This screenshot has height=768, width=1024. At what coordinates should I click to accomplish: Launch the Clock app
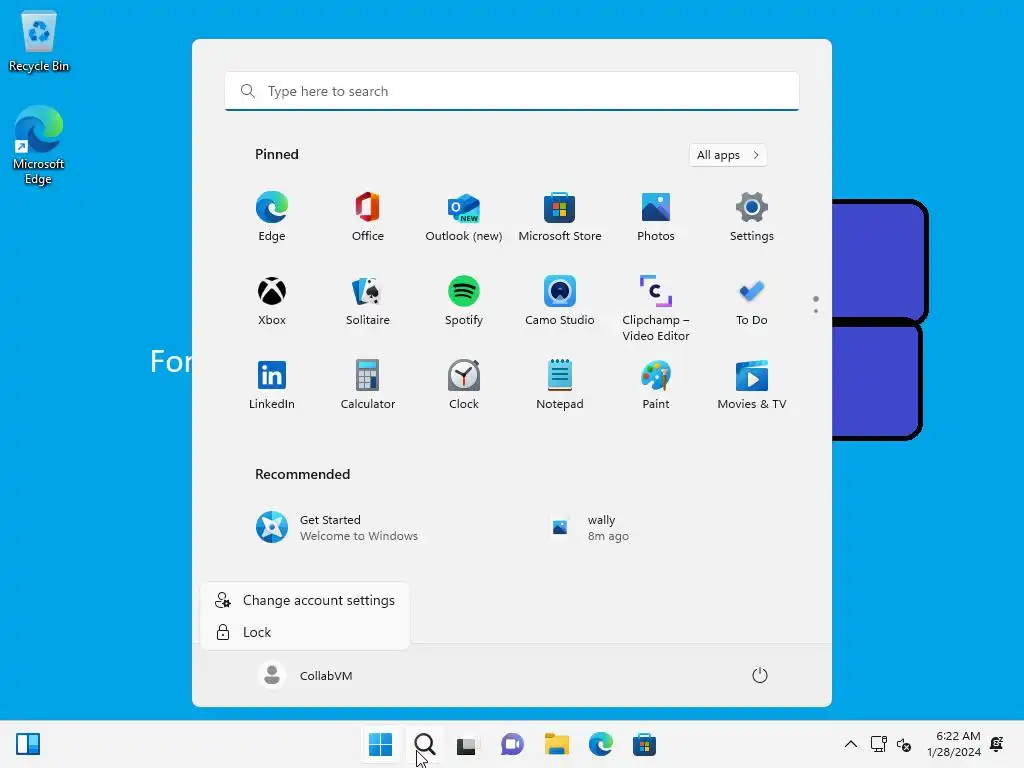pos(464,385)
